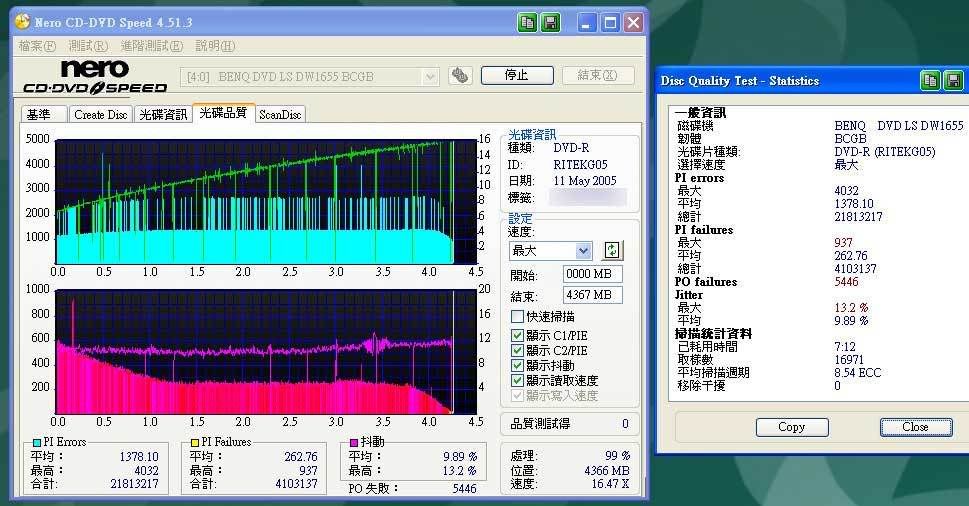Click save icon in Statistics window title bar
Image resolution: width=969 pixels, height=506 pixels.
click(954, 80)
